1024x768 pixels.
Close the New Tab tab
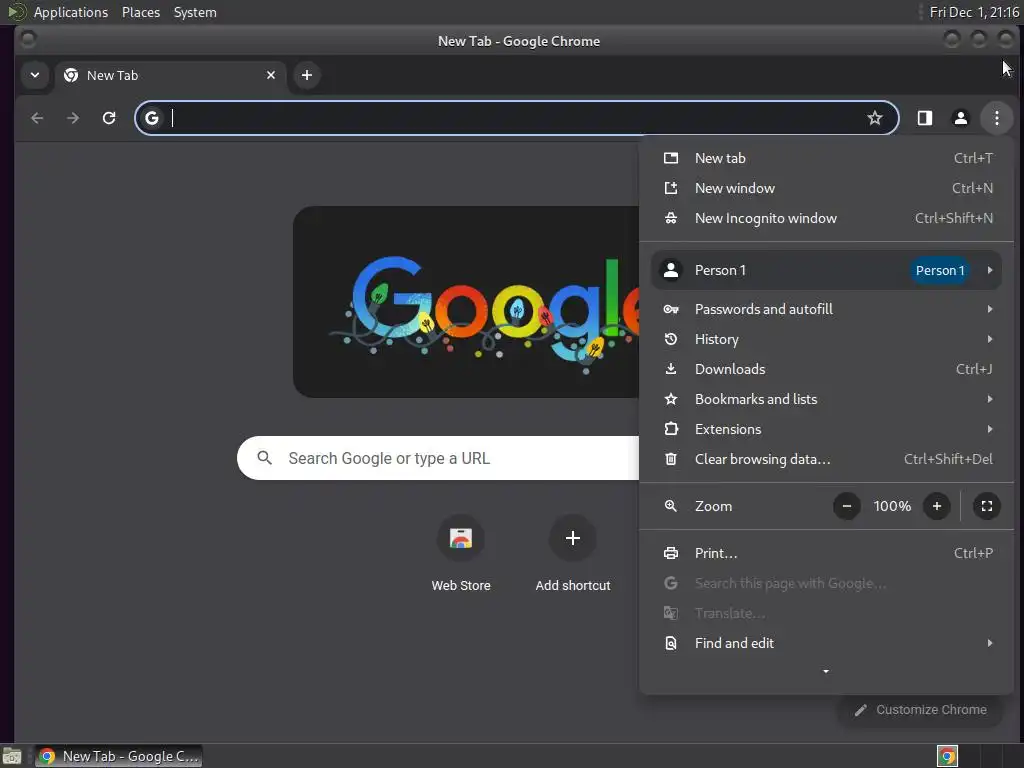271,75
